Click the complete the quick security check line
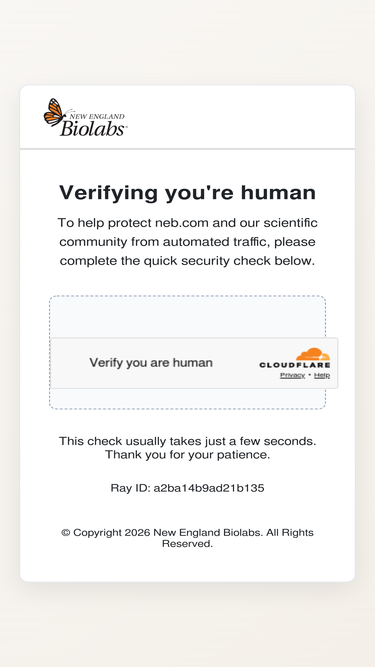Screen dimensions: 375x667 click(x=187, y=261)
